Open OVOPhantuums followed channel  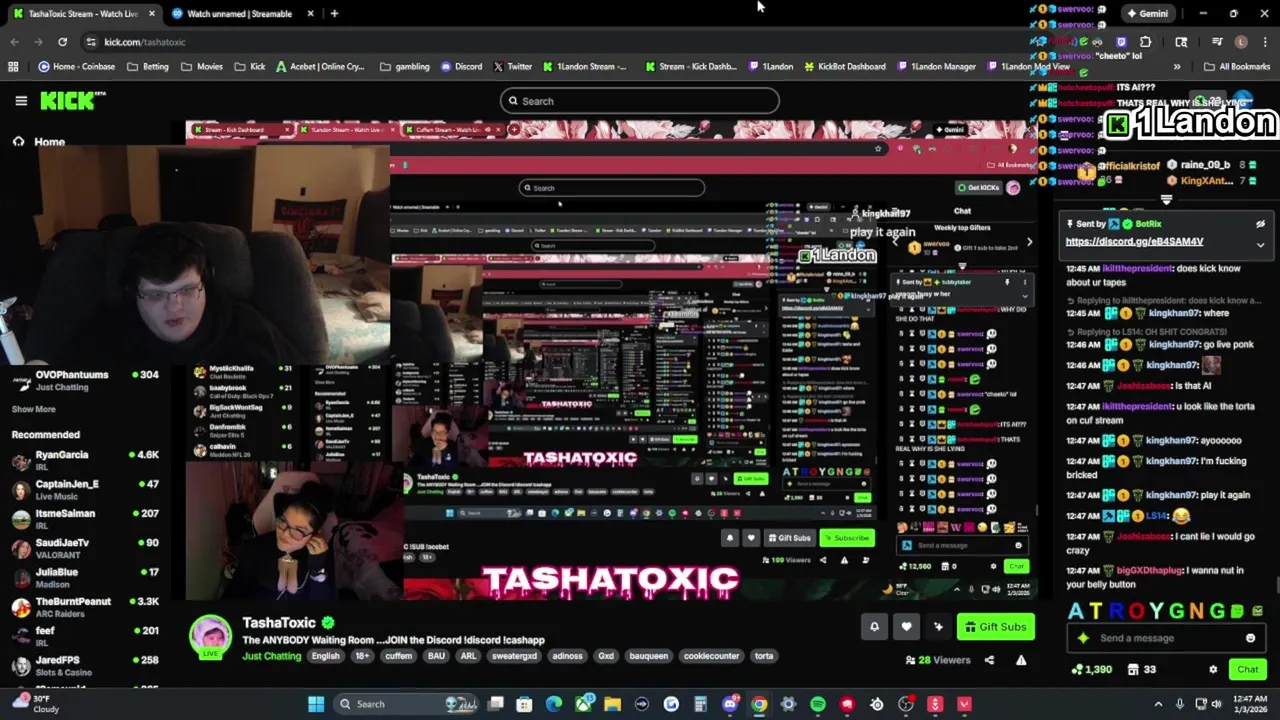85,381
